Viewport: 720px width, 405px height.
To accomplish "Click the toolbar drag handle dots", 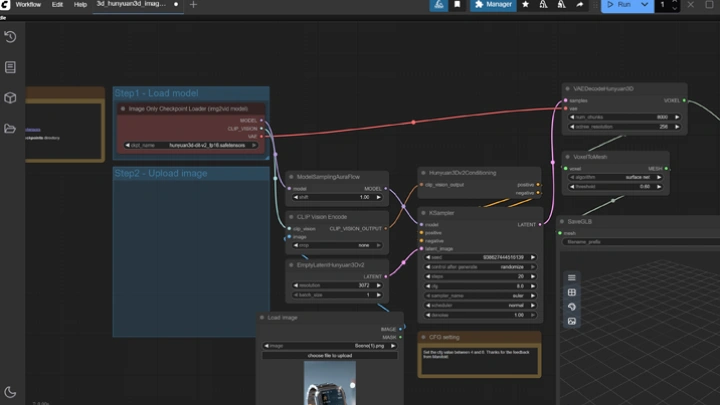I will [x=596, y=5].
